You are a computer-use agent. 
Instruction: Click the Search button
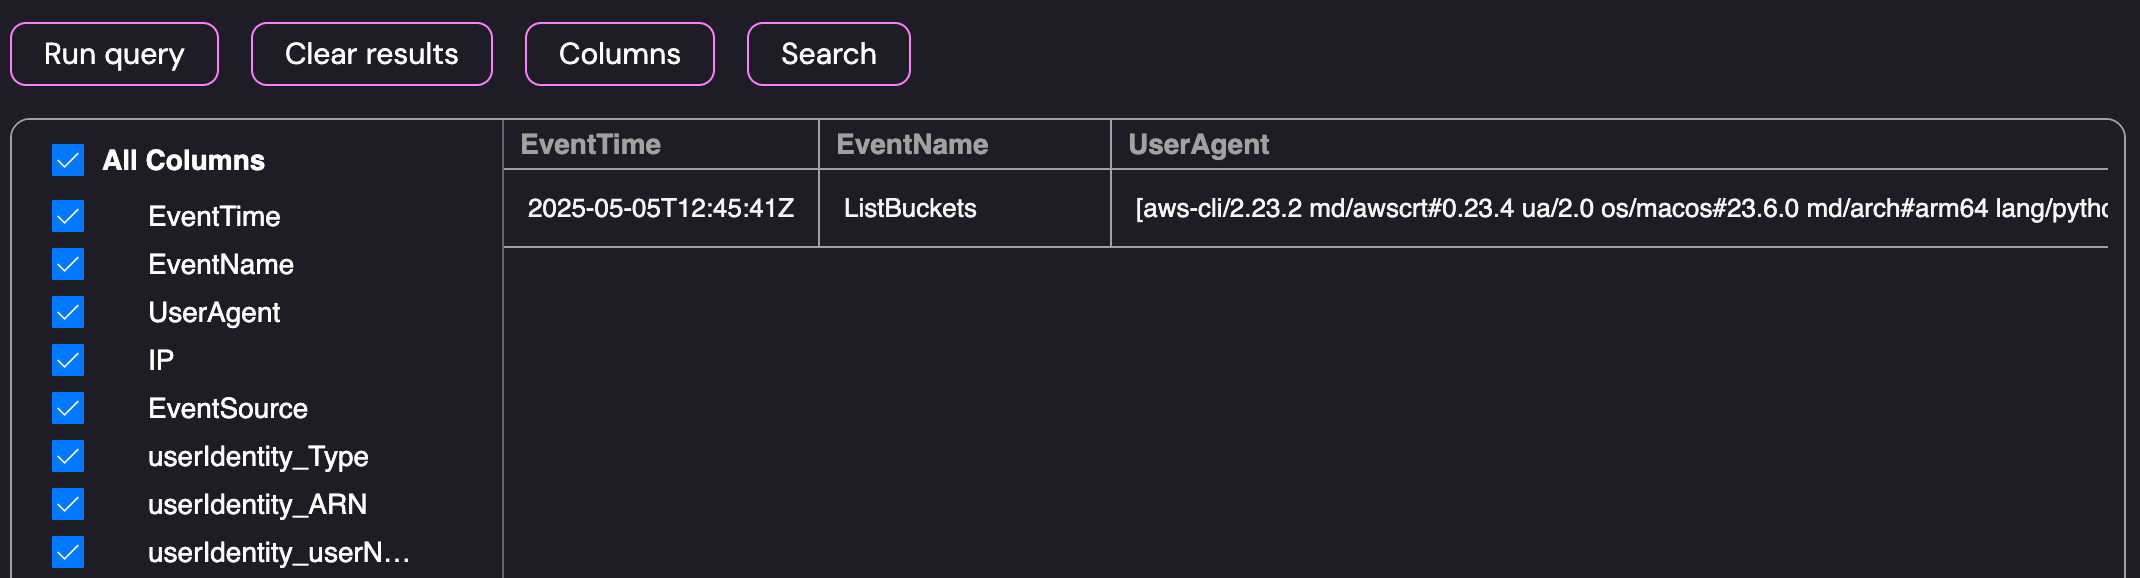pos(828,54)
